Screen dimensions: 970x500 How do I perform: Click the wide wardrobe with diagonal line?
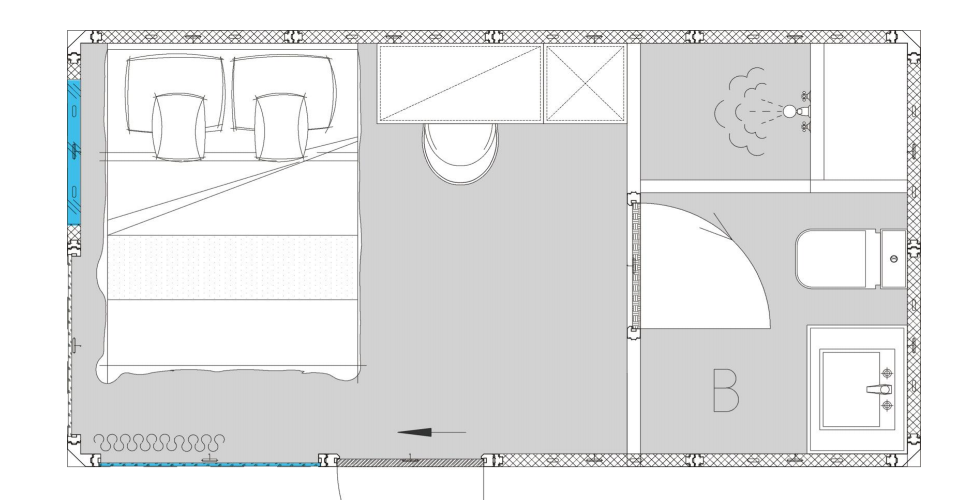pos(459,84)
